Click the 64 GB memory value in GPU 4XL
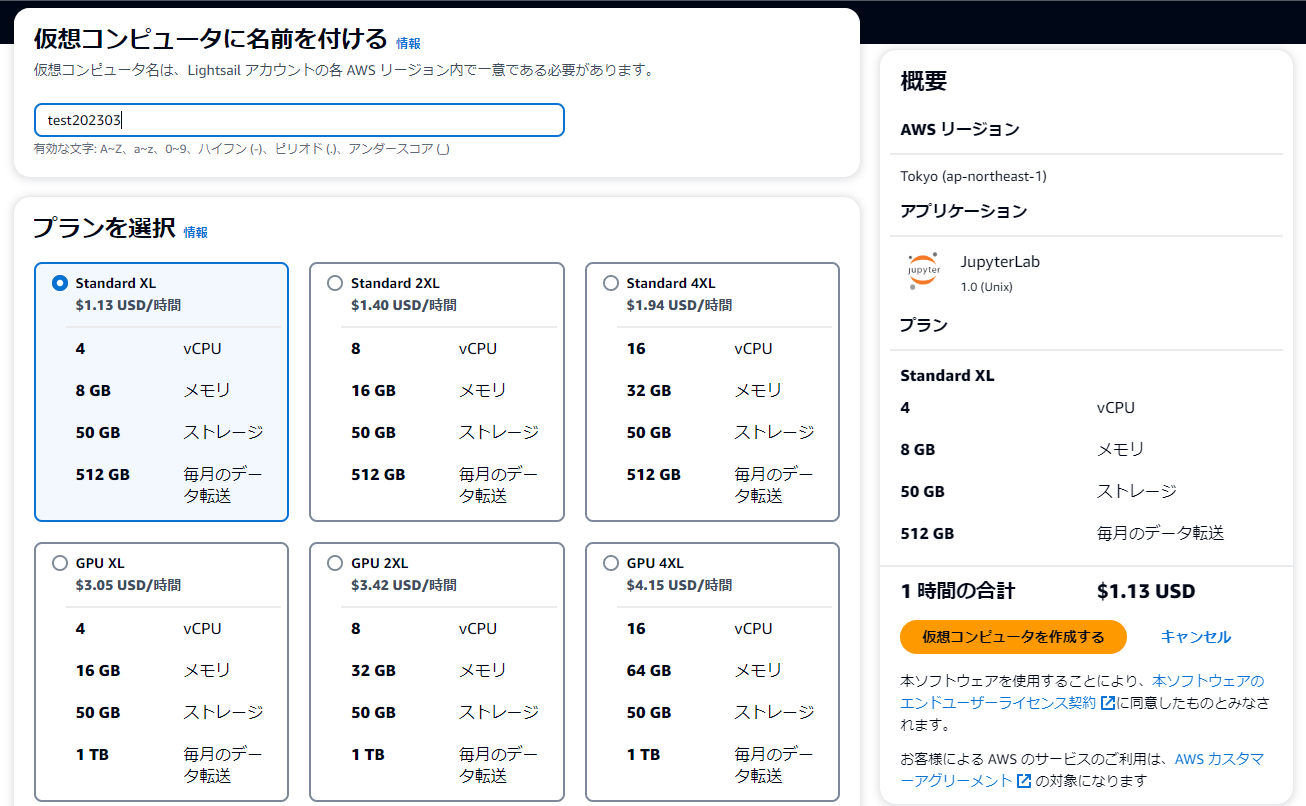Viewport: 1306px width, 806px height. [649, 670]
